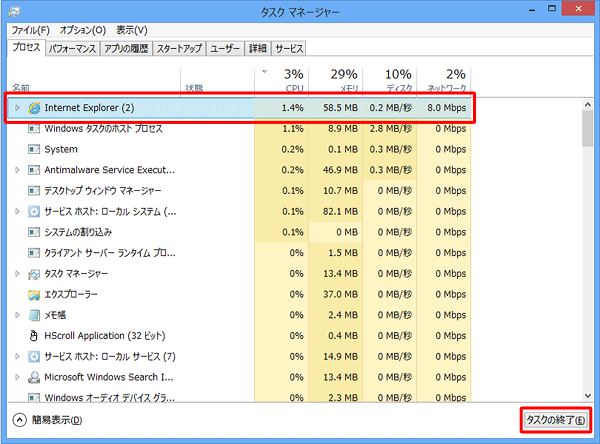Expand the Microsoft Windows Search Indexer row
Viewport: 600px width, 444px height.
click(x=17, y=377)
